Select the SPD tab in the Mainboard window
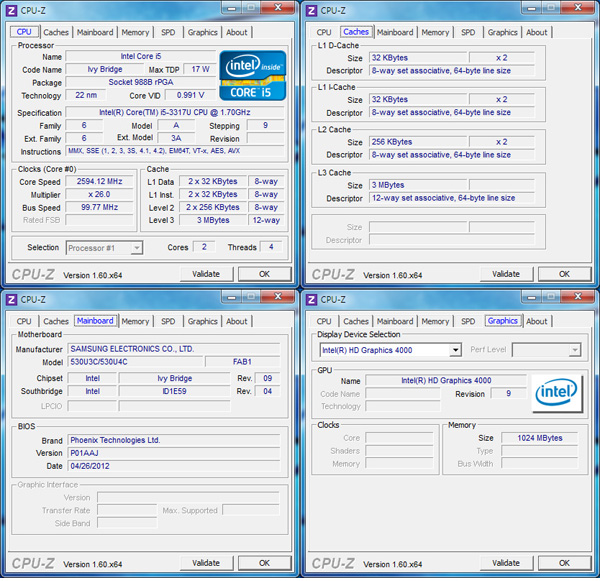 168,321
